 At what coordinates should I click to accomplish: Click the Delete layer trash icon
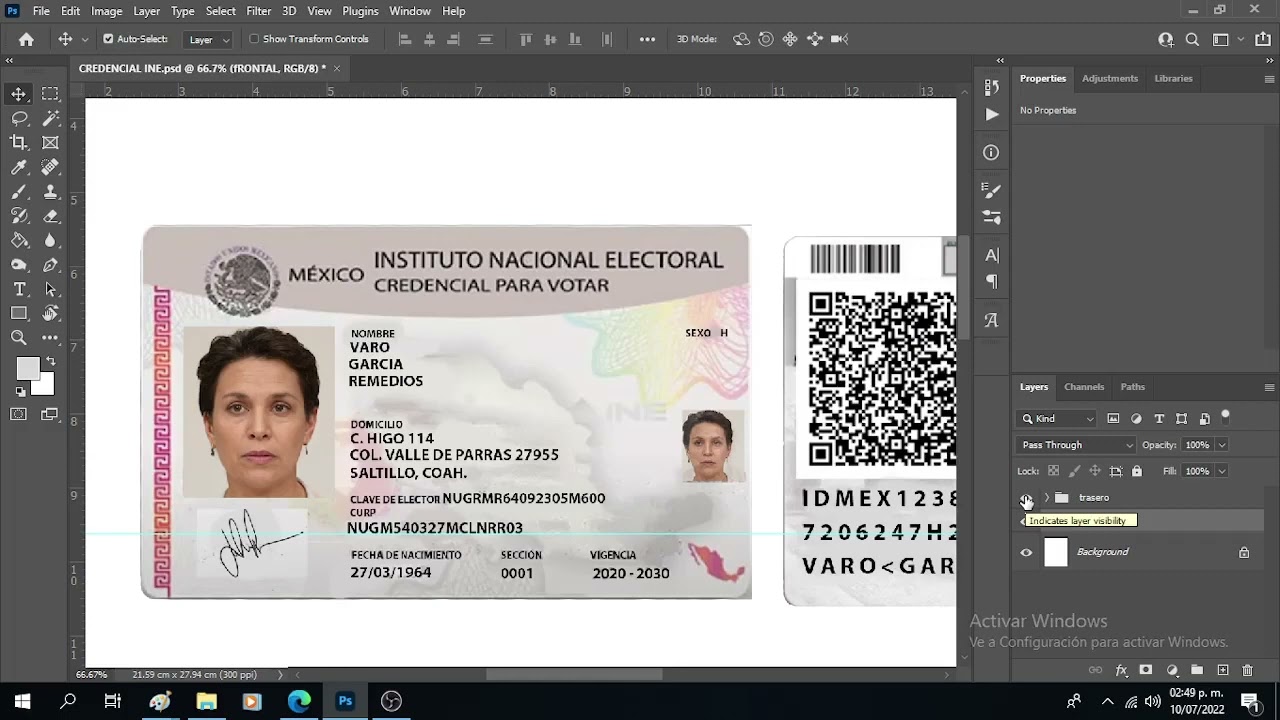(x=1245, y=671)
